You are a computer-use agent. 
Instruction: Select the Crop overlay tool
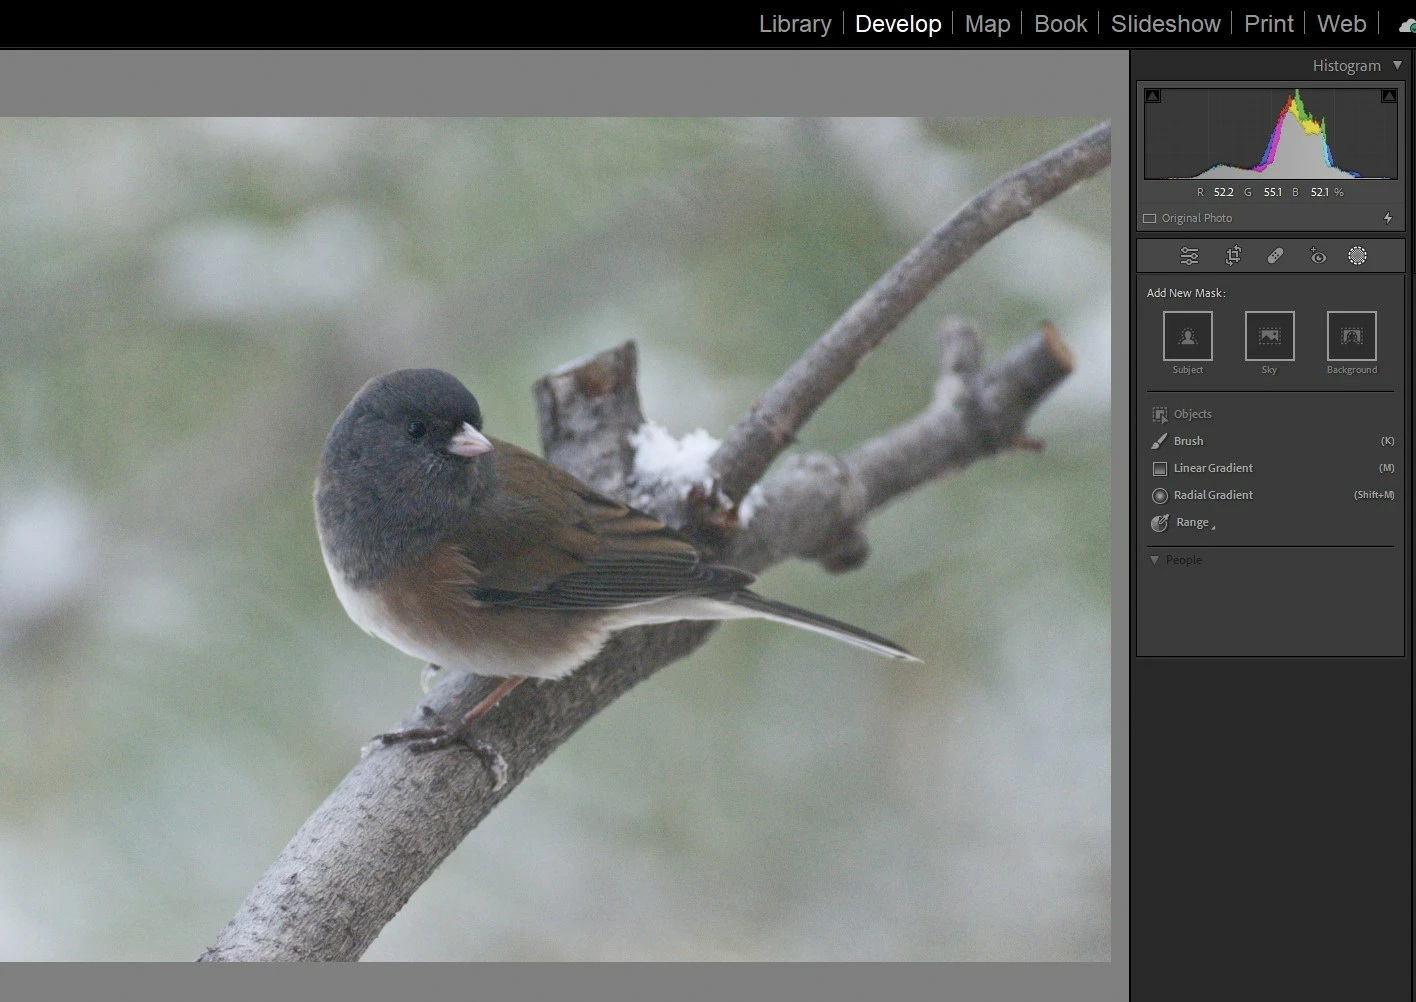point(1233,256)
